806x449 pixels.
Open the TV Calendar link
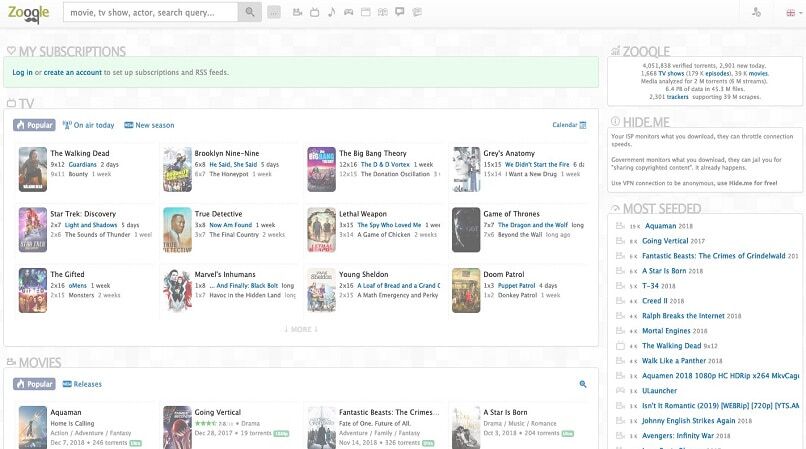[569, 125]
